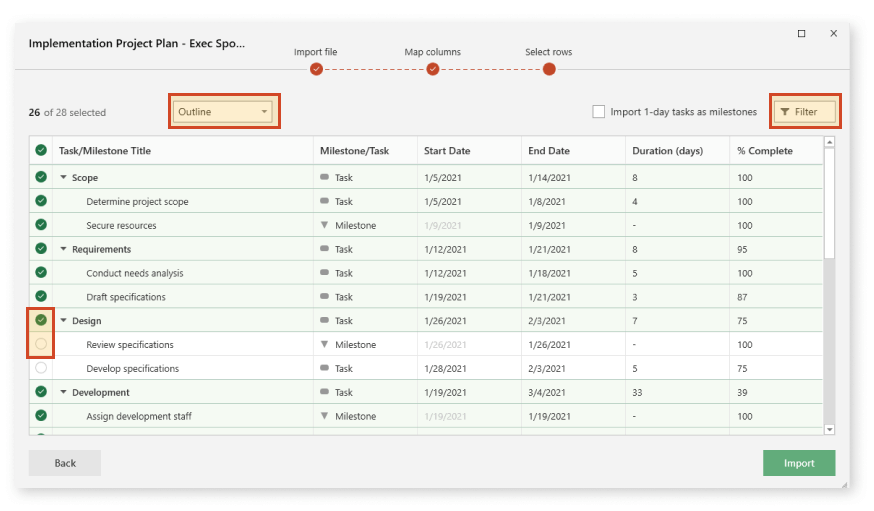Click 87 percent complete in Draft specifications
The image size is (874, 511).
point(742,297)
